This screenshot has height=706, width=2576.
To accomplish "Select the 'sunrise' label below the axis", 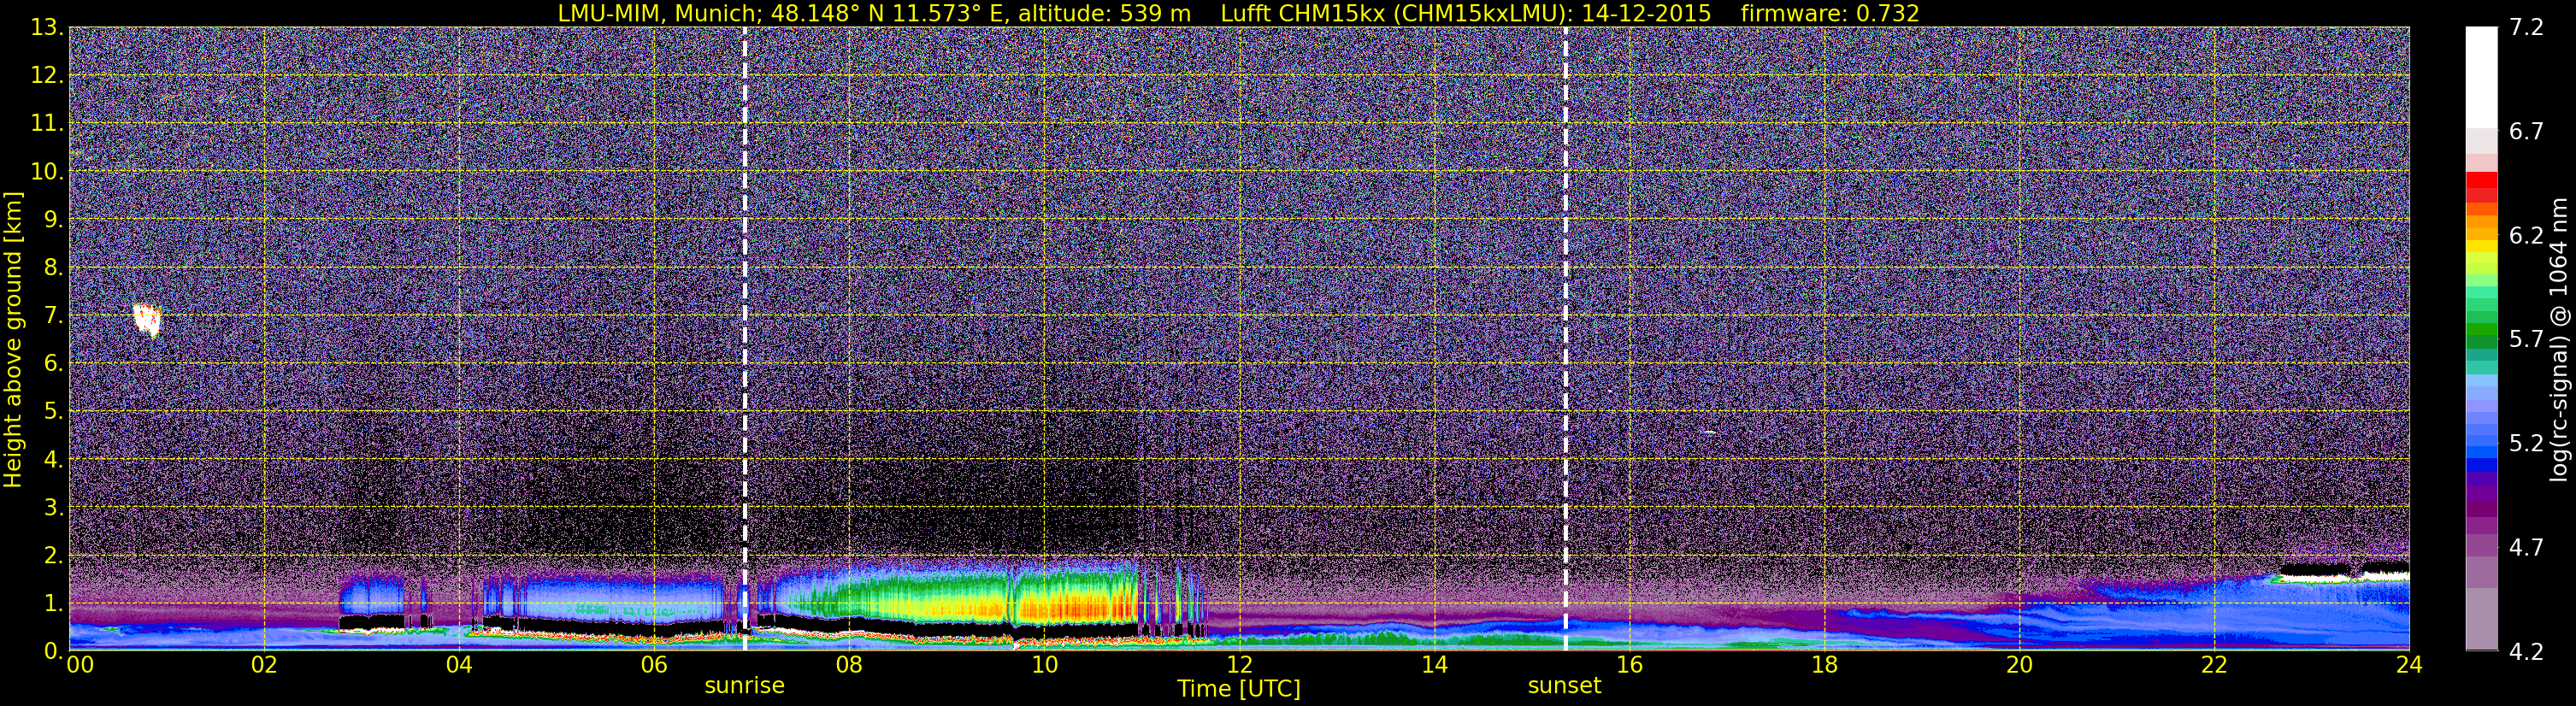I will tap(744, 686).
